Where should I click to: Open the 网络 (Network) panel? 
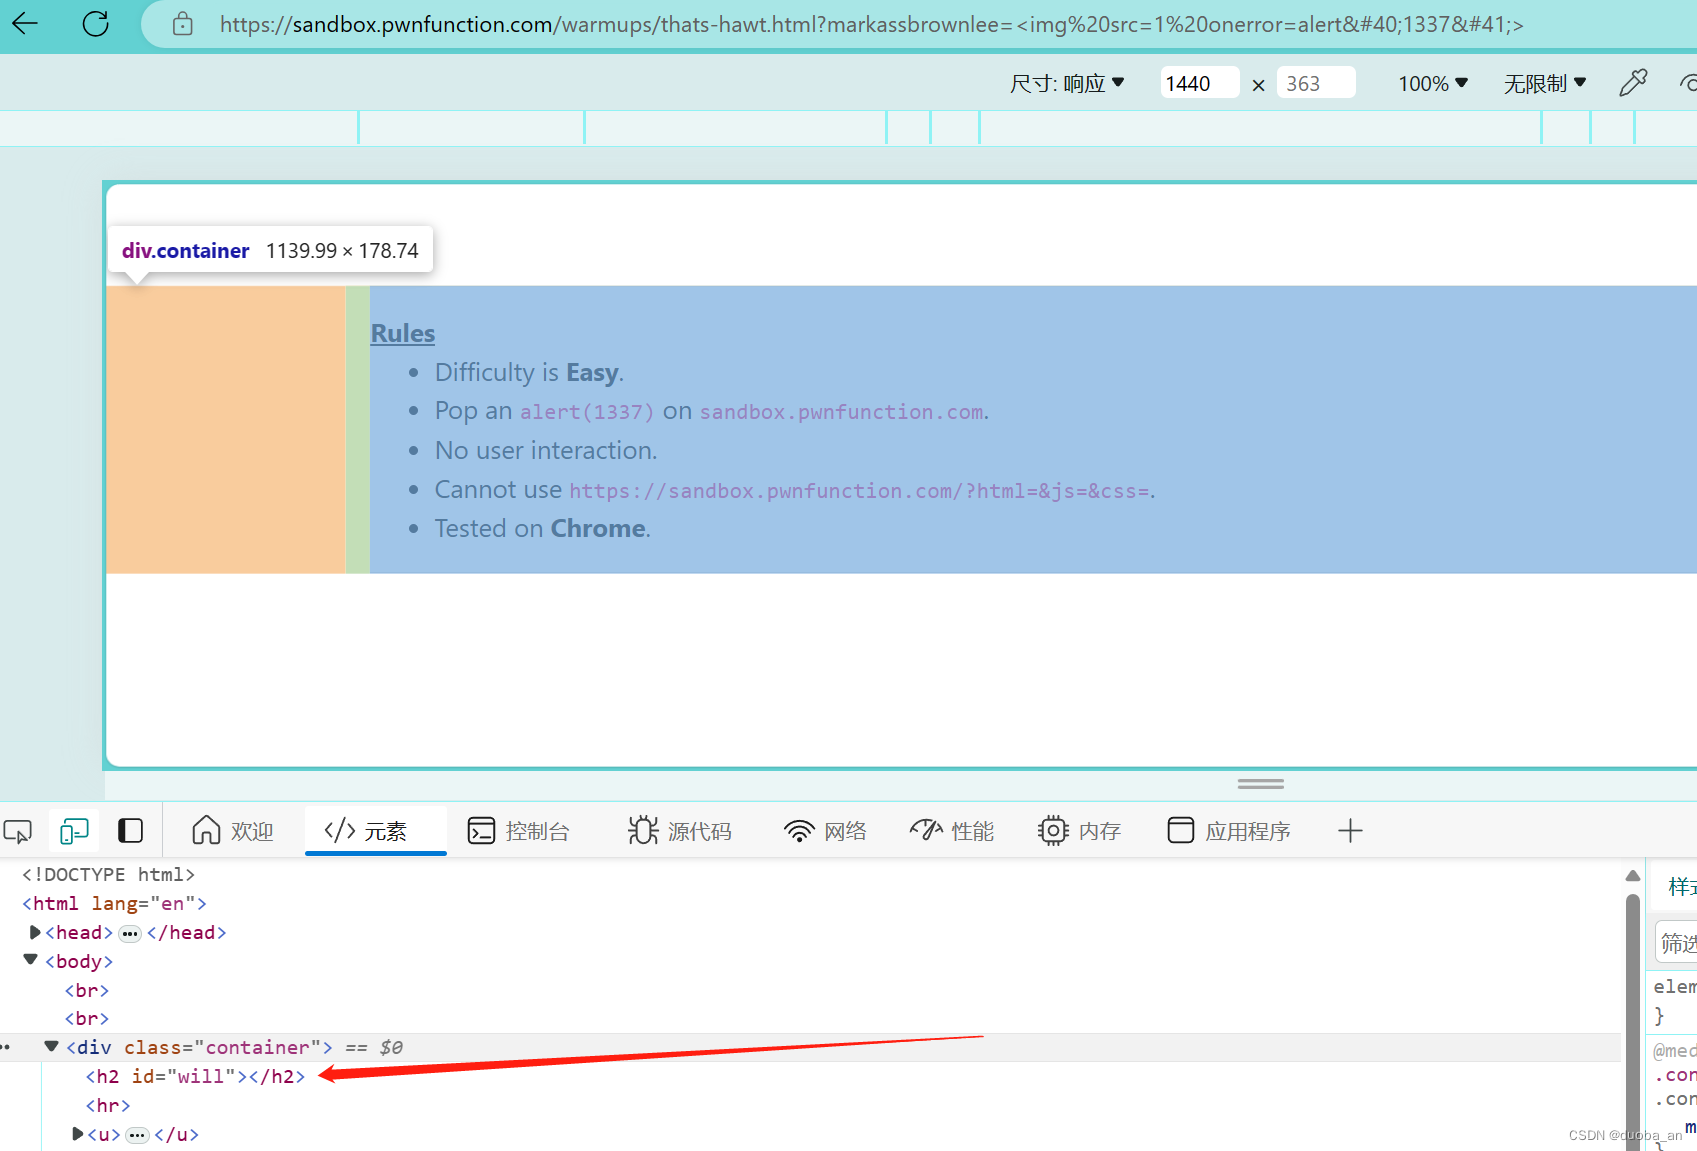(825, 830)
